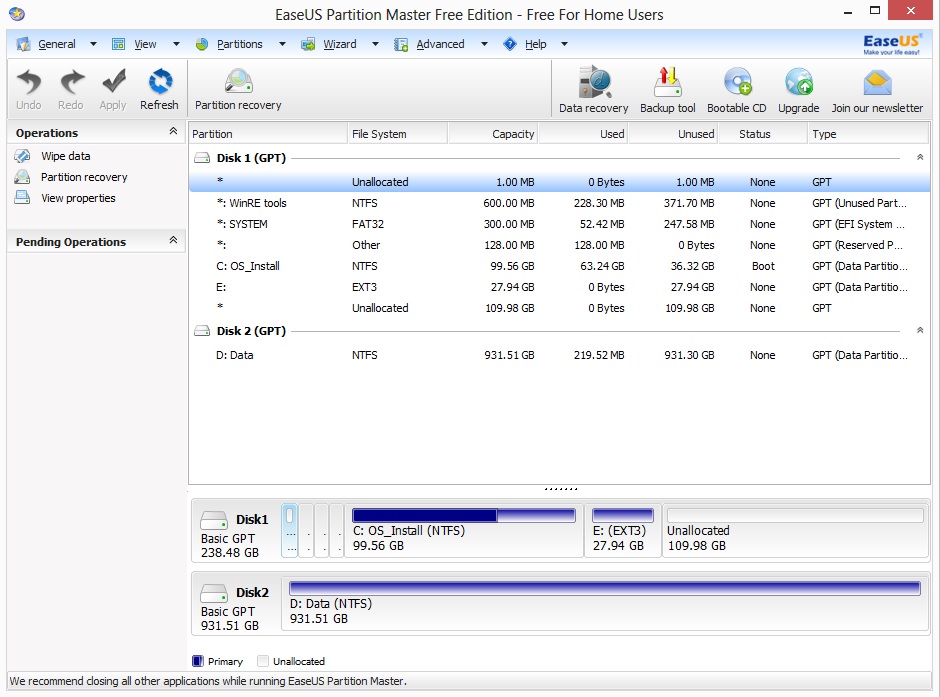The width and height of the screenshot is (940, 697).
Task: Sort by the Partition column header
Action: (x=268, y=134)
